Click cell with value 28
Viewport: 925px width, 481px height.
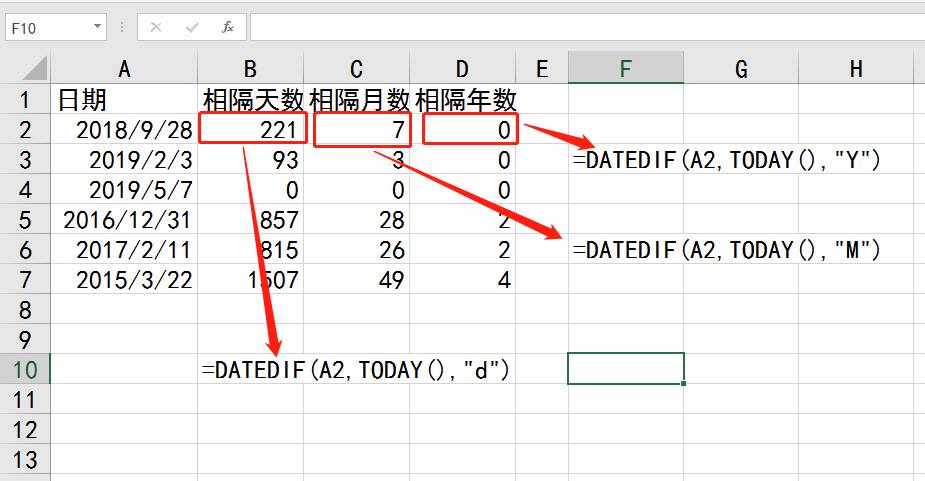point(356,220)
